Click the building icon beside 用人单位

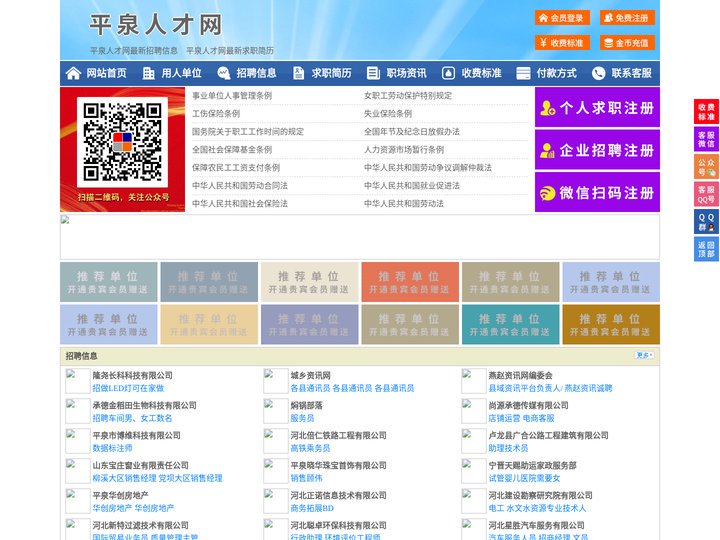point(148,73)
